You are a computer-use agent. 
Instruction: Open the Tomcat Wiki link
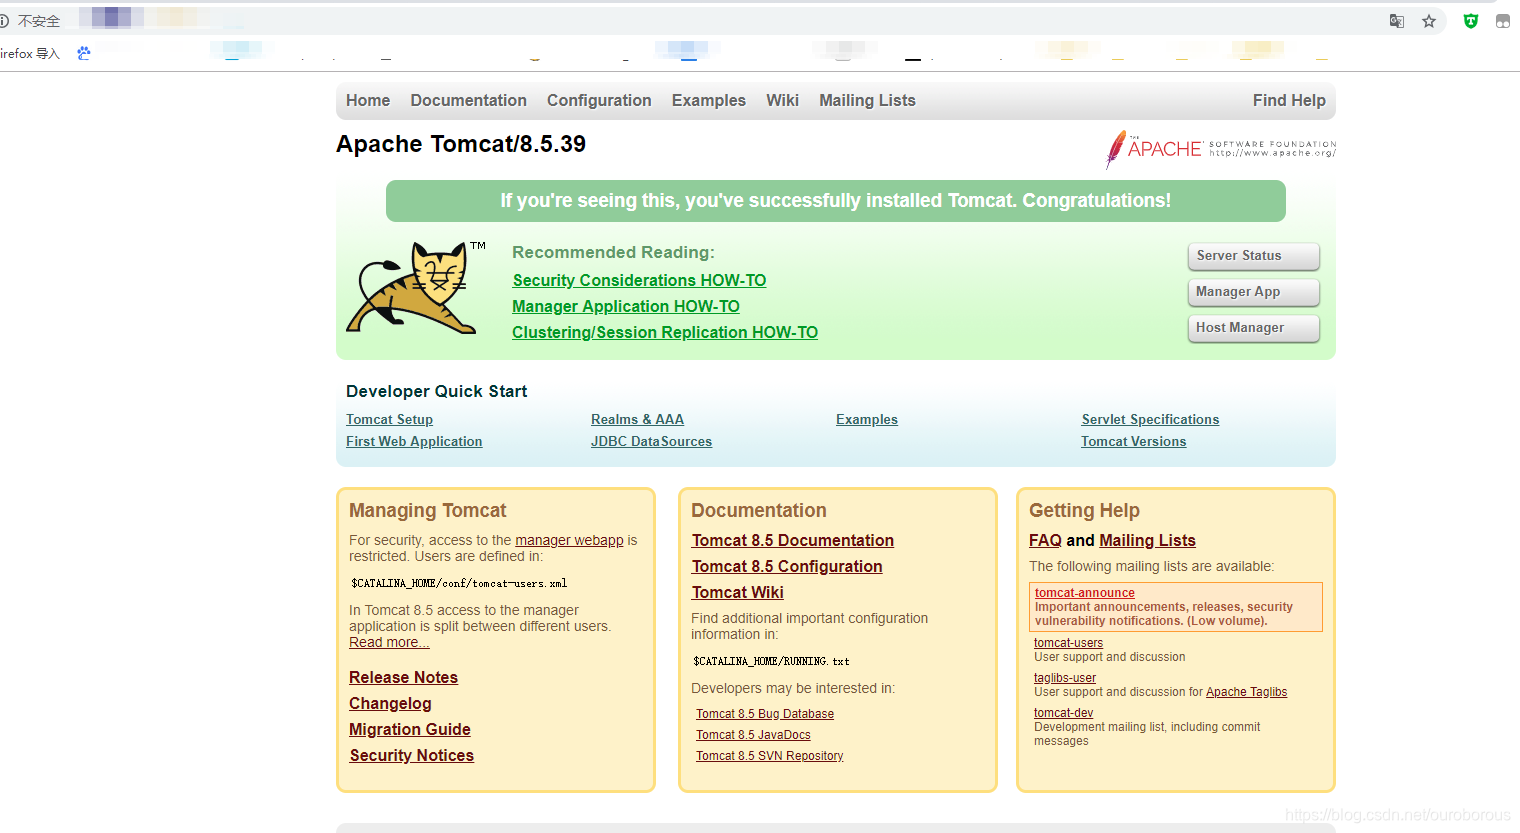737,593
